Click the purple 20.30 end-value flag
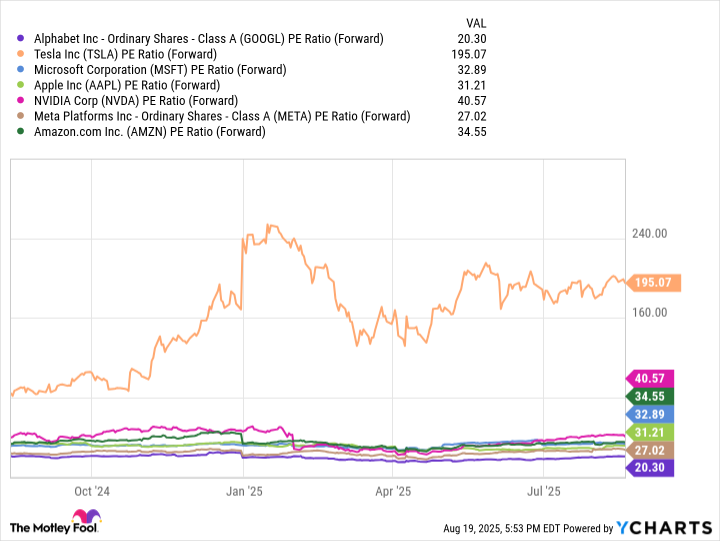 (x=649, y=468)
